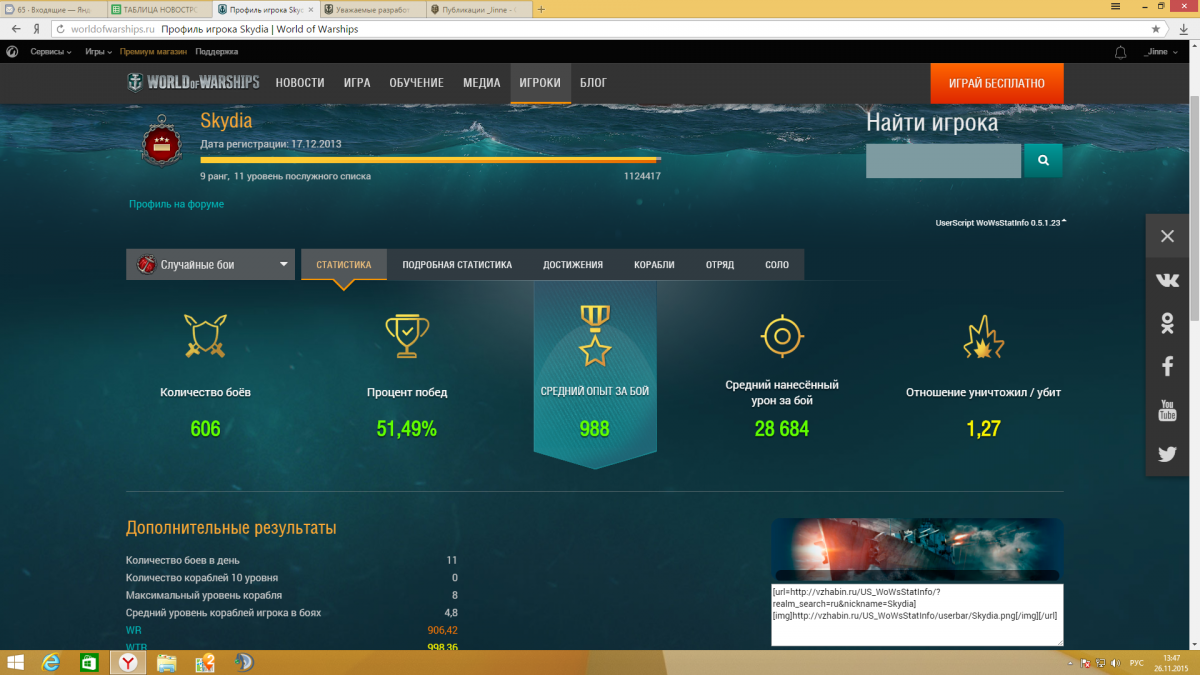1200x675 pixels.
Task: Open the Windows Start button
Action: [17, 662]
